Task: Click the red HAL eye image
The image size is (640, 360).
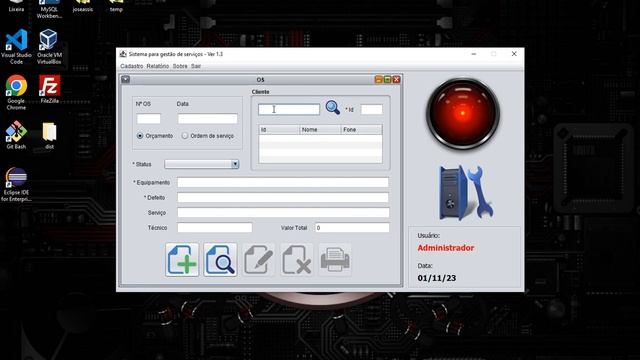Action: 463,113
